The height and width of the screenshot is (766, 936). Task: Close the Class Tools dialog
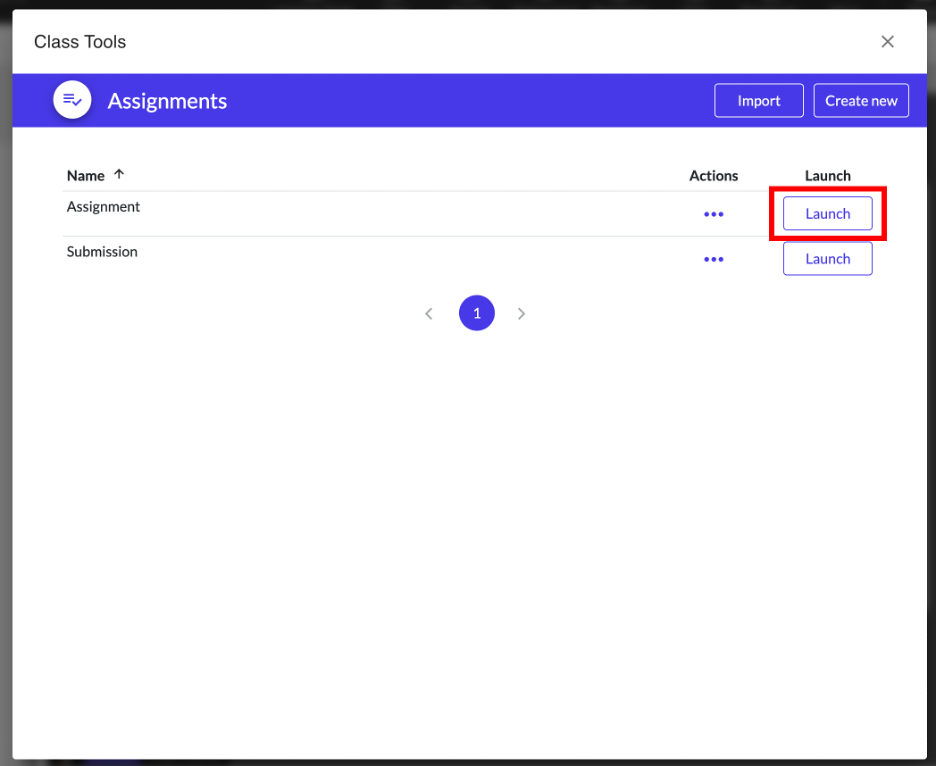[x=887, y=42]
